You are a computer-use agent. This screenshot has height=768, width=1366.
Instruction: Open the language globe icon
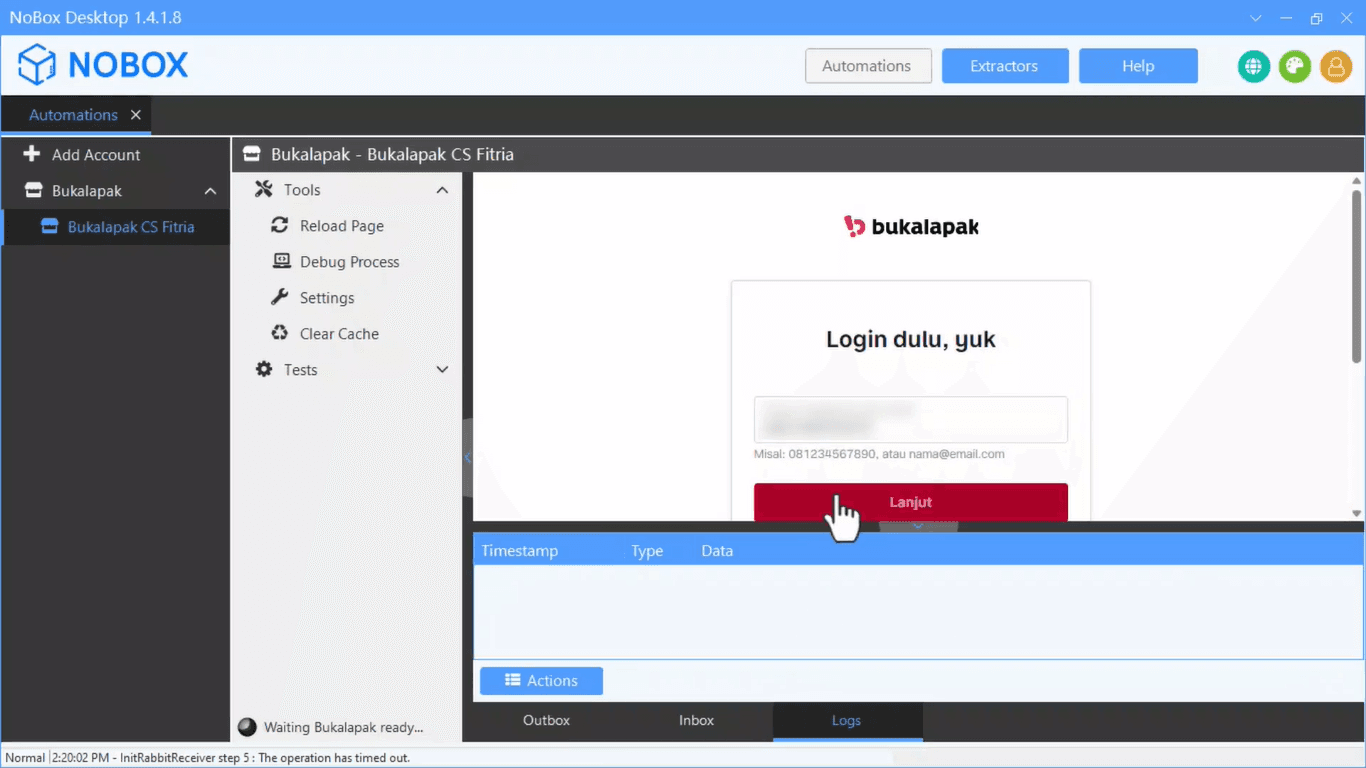(x=1253, y=66)
